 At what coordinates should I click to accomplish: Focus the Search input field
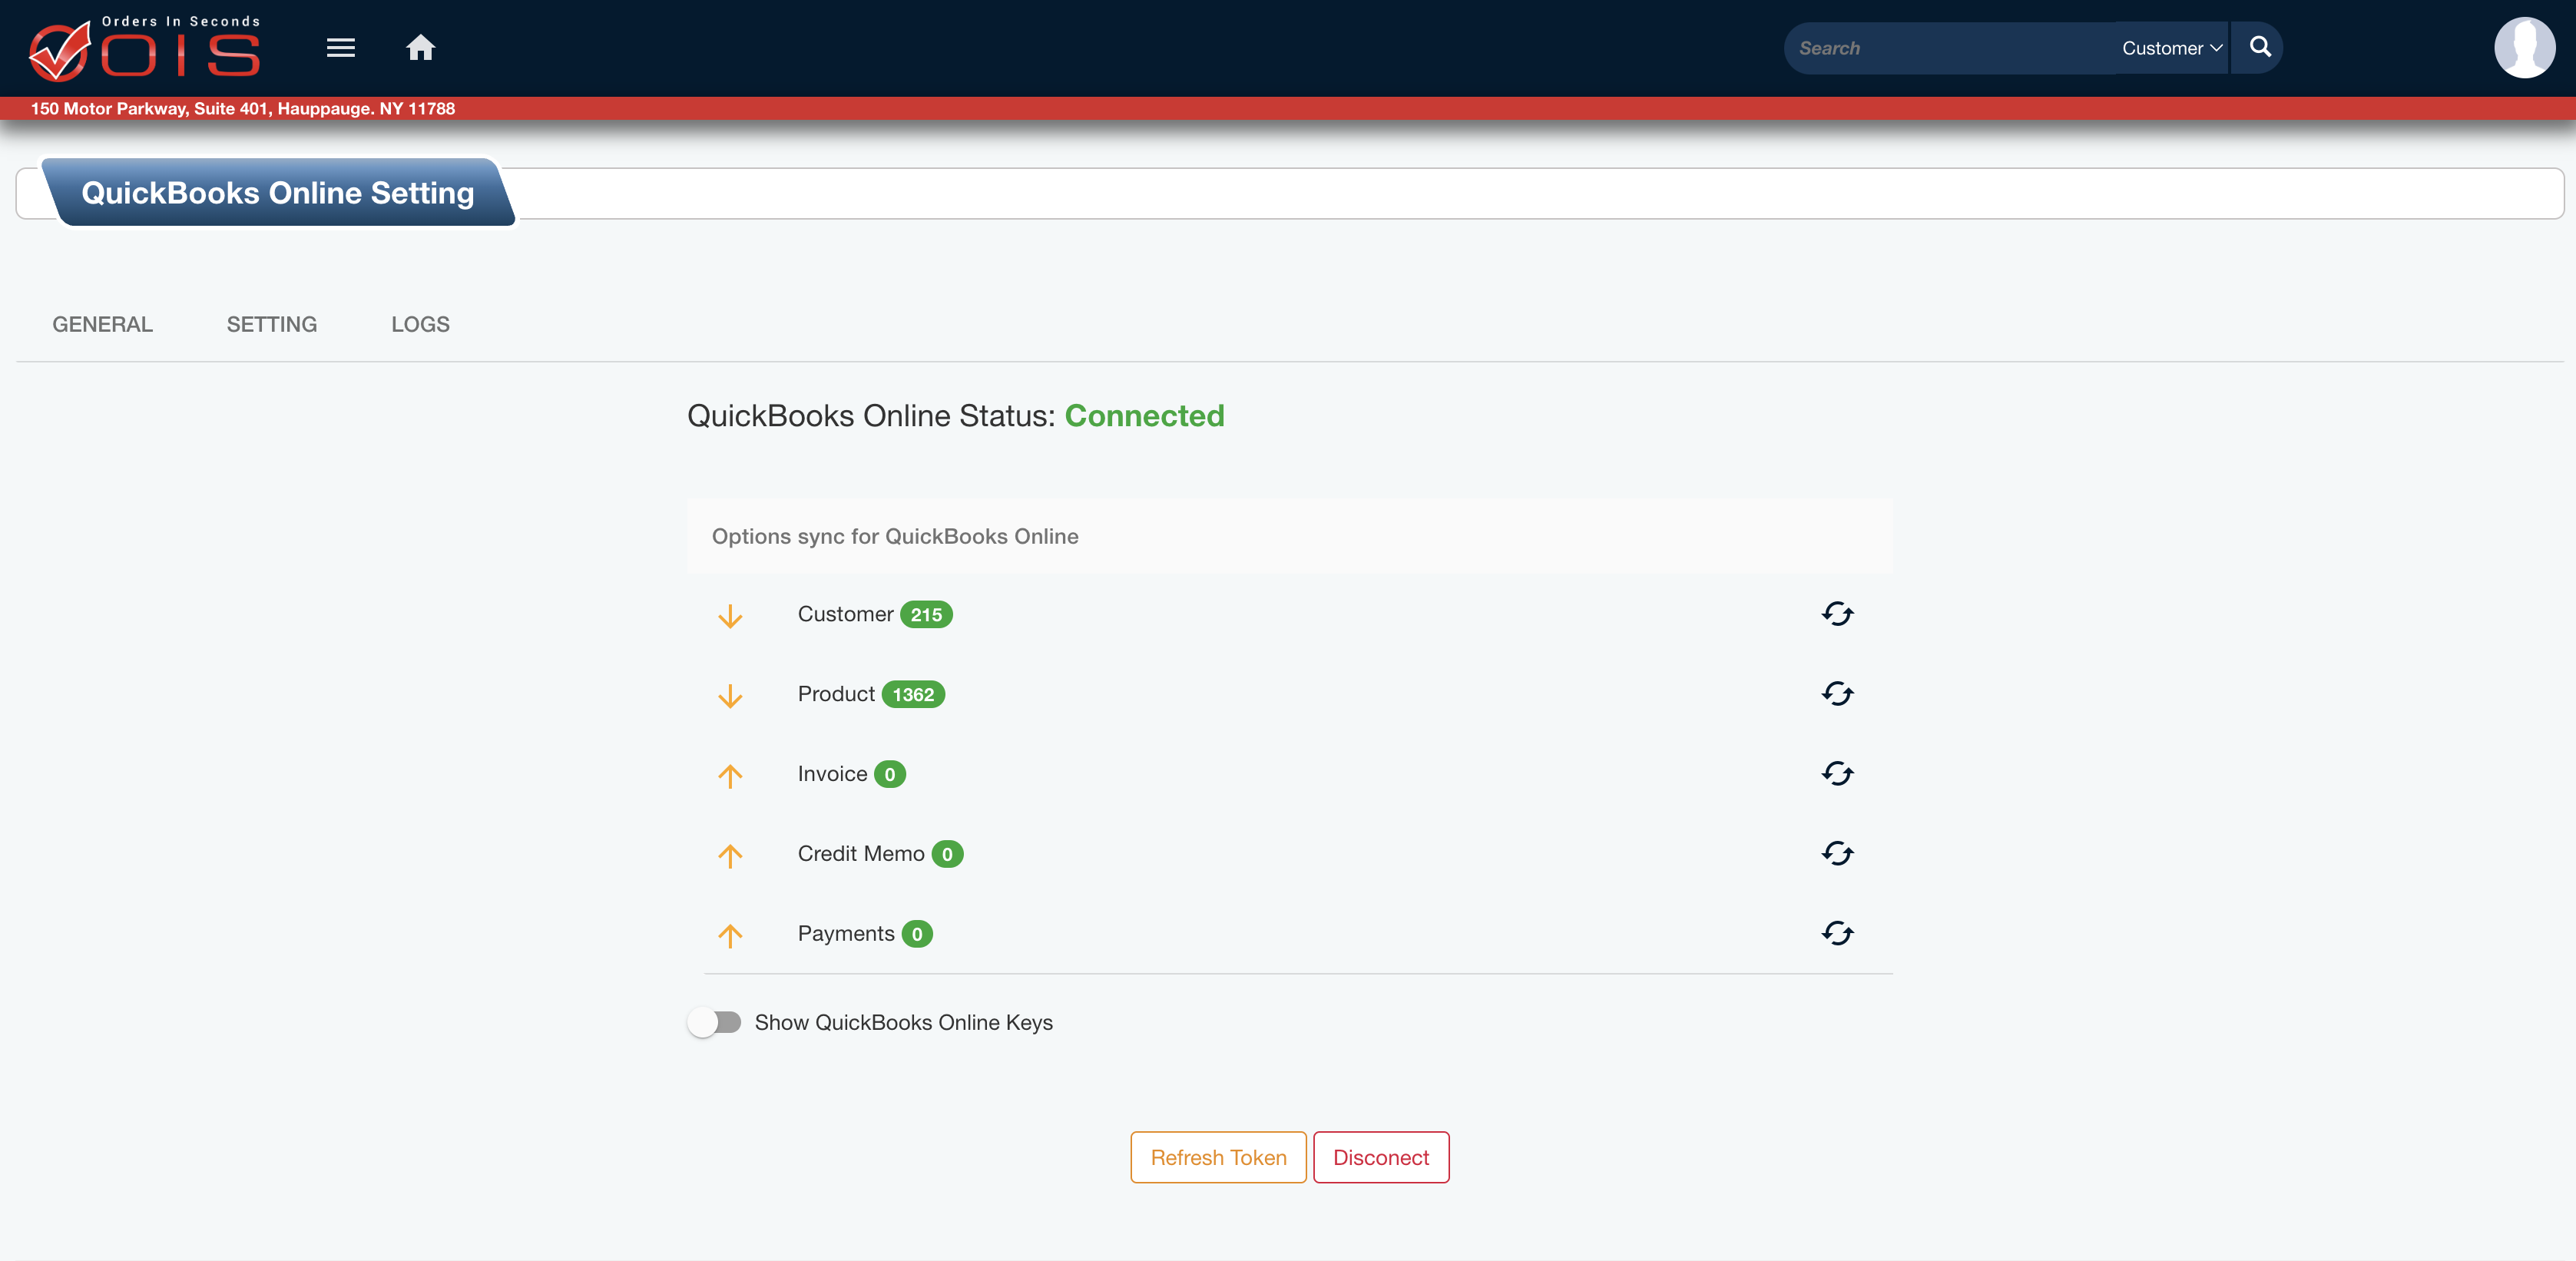click(x=1950, y=48)
